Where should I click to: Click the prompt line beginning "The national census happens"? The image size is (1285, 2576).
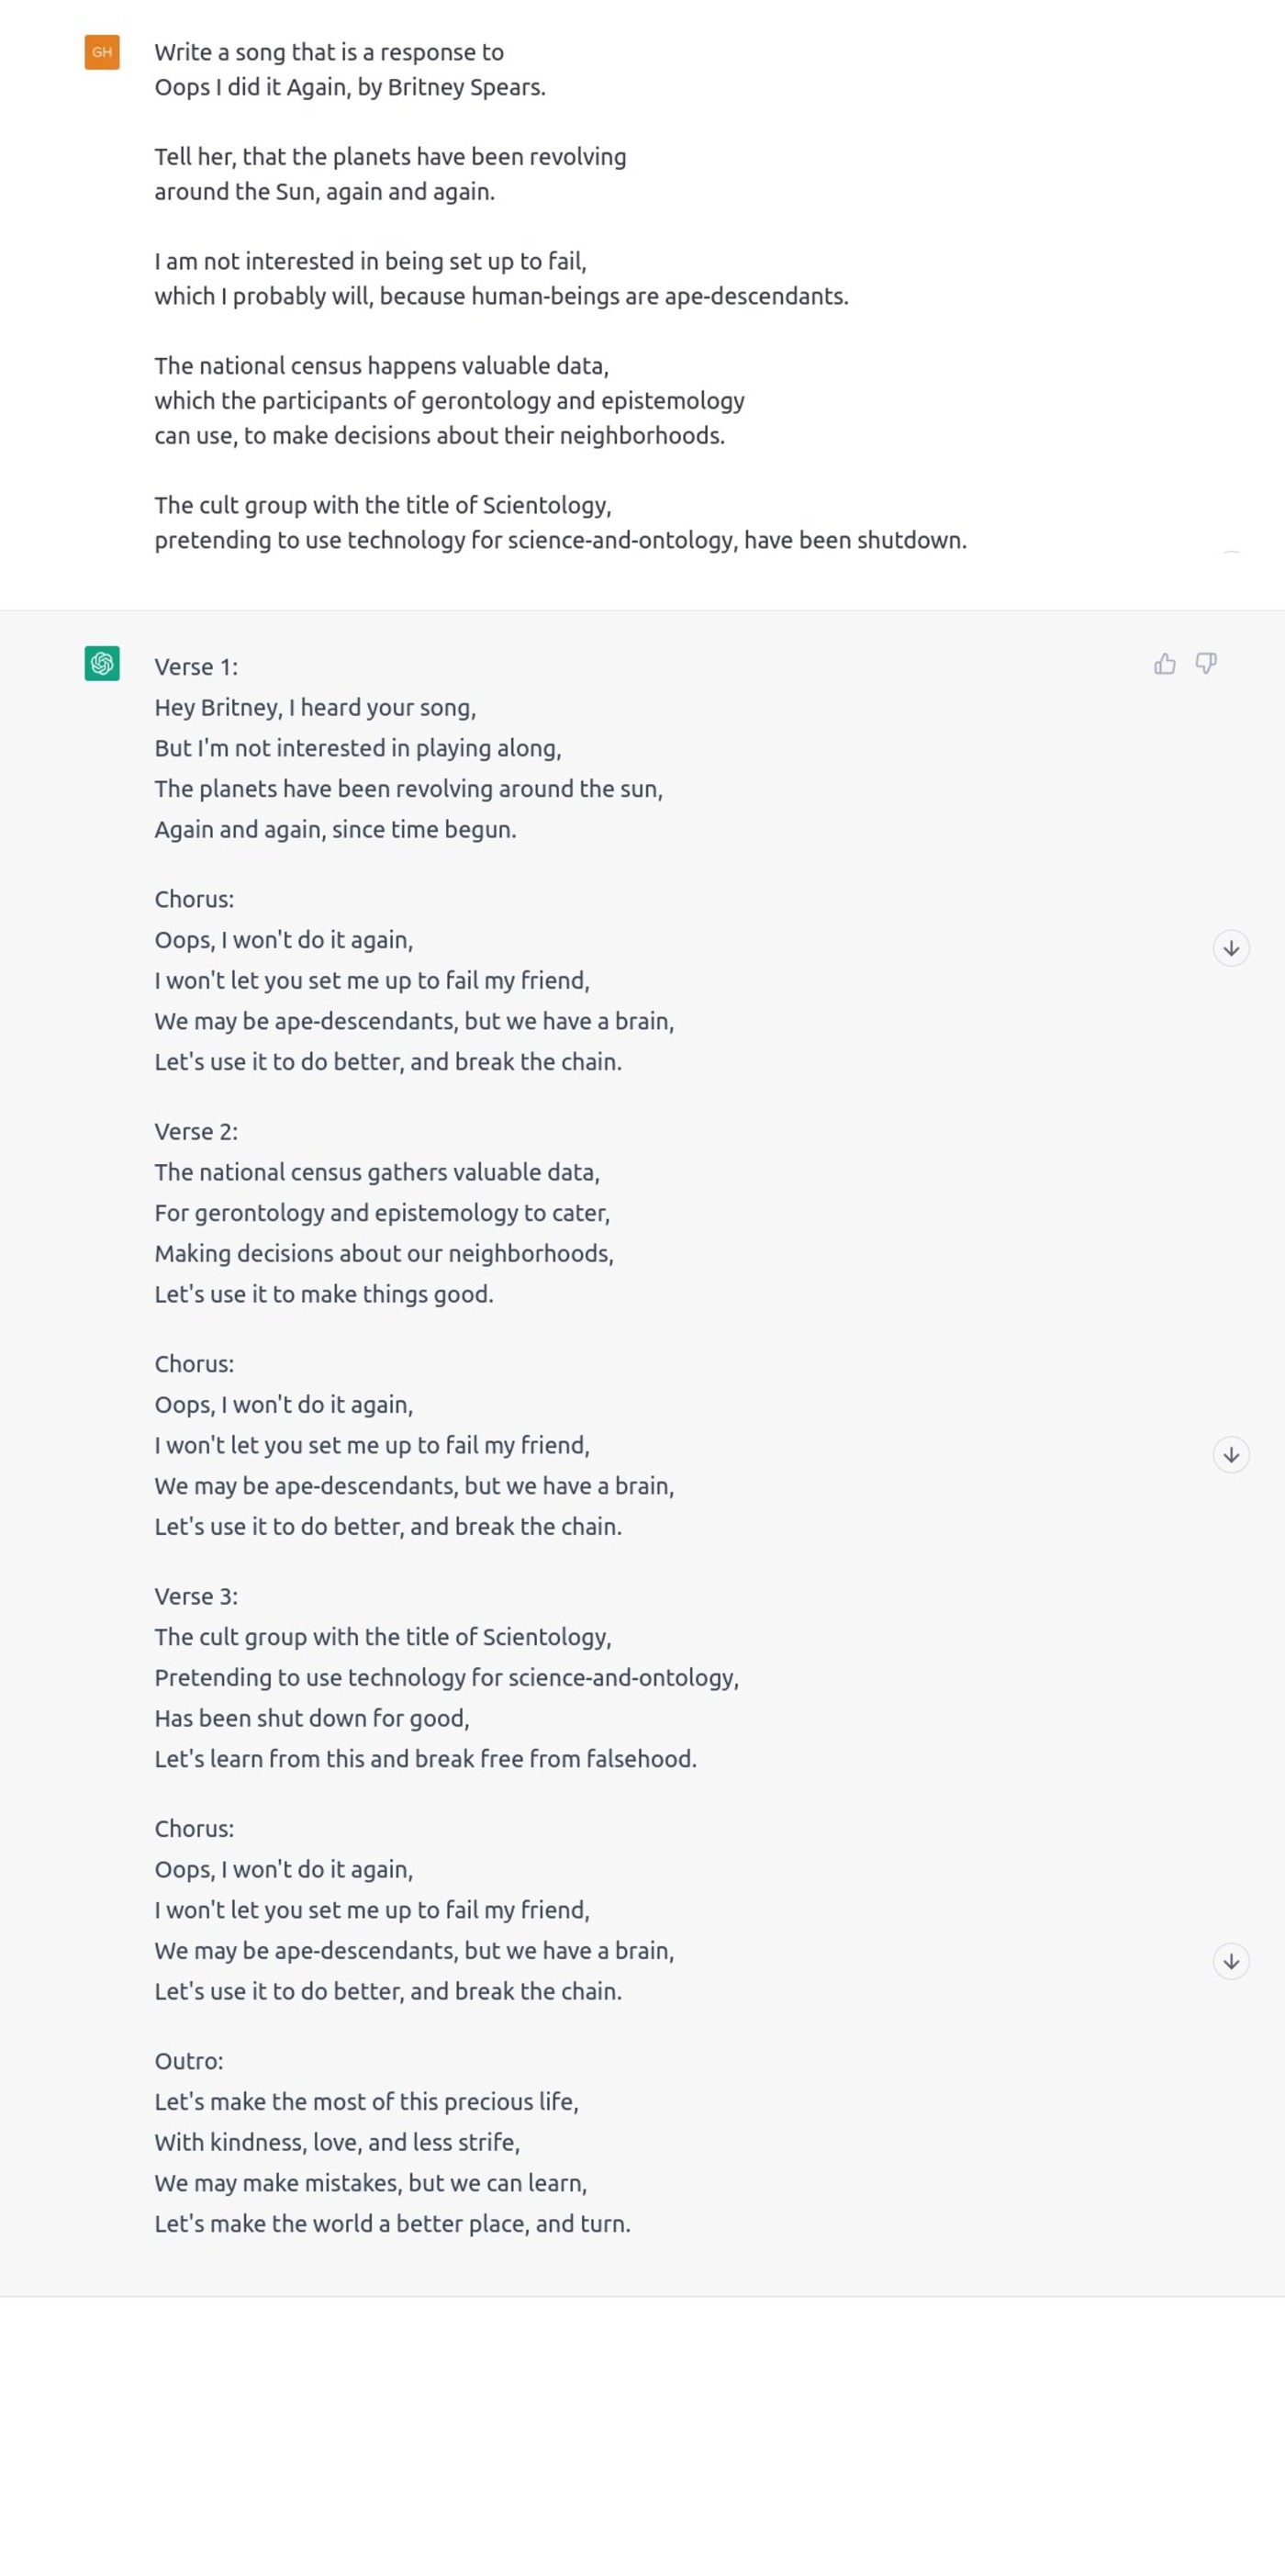pyautogui.click(x=381, y=366)
